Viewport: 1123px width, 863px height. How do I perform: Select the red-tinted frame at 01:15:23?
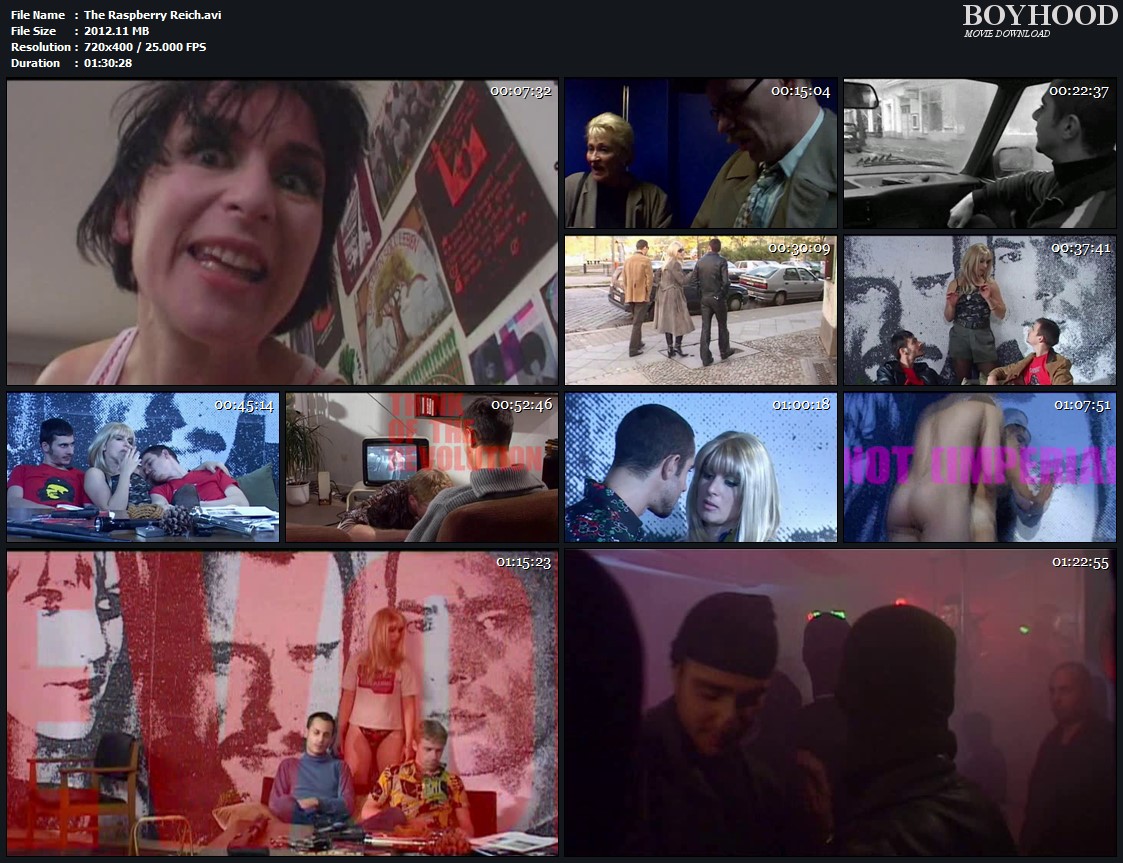click(282, 703)
